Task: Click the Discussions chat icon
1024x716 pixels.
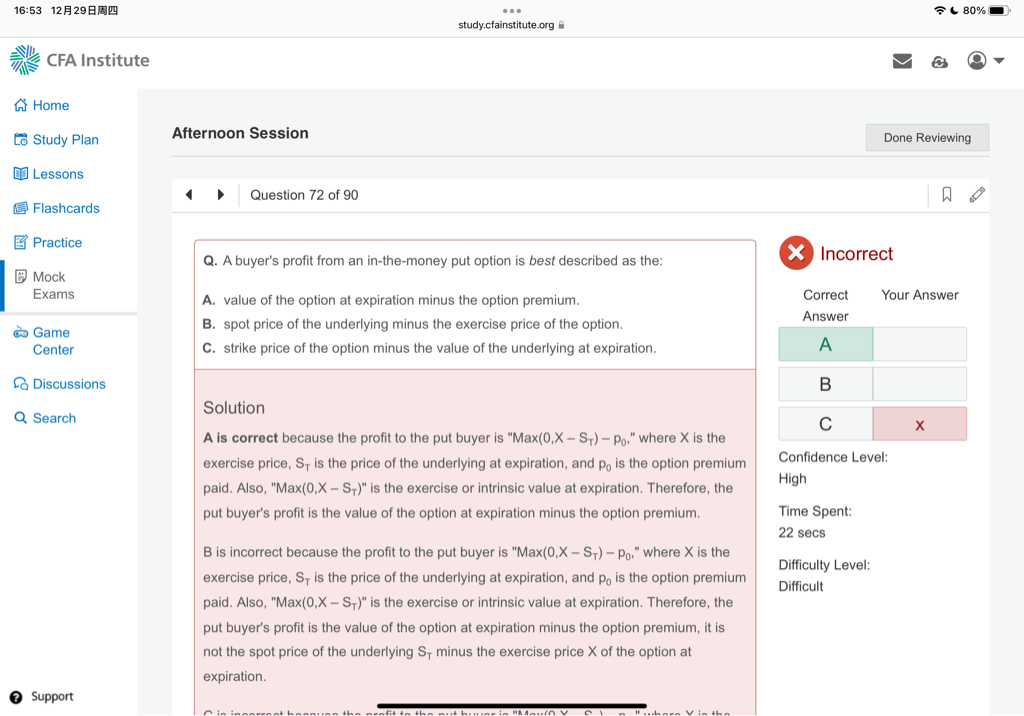Action: click(x=20, y=384)
